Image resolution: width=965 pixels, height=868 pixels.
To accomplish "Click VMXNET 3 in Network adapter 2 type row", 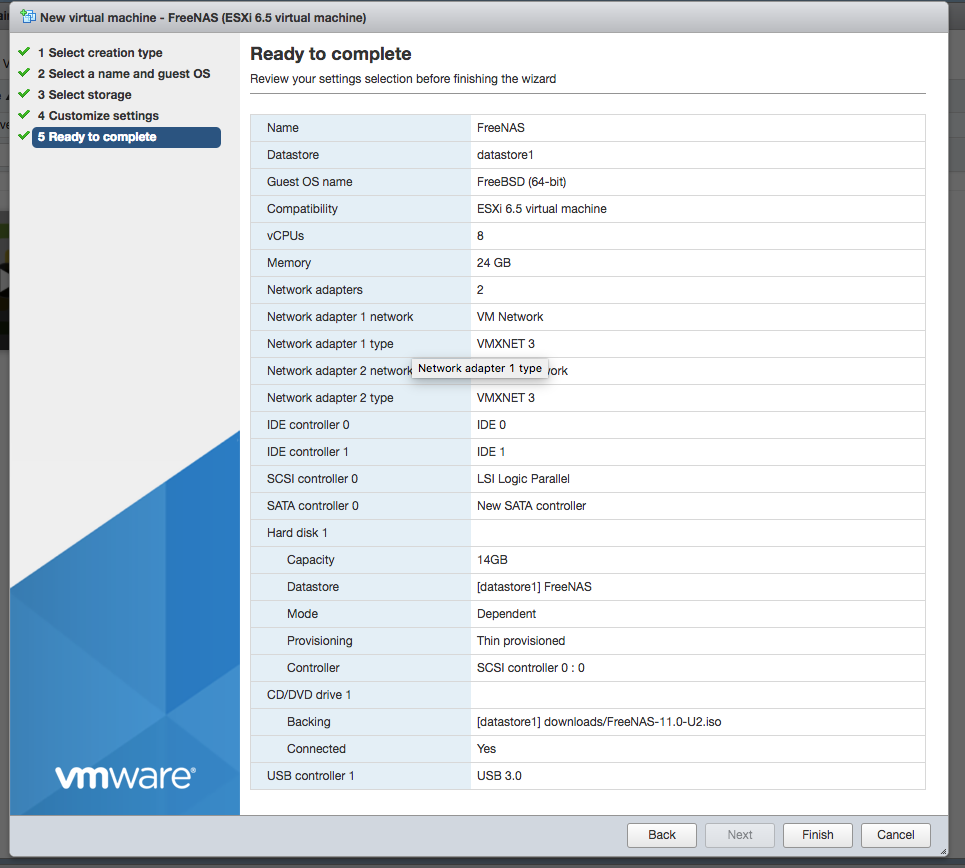I will tap(505, 398).
